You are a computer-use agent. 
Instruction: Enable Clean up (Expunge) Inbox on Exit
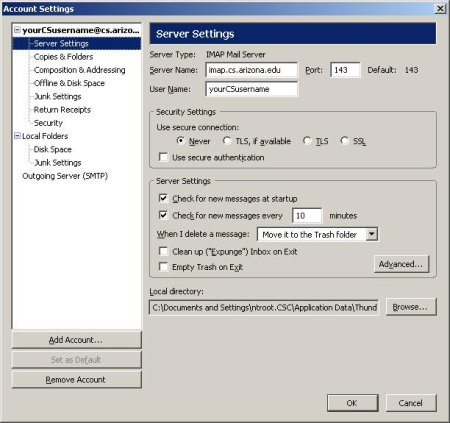(163, 251)
